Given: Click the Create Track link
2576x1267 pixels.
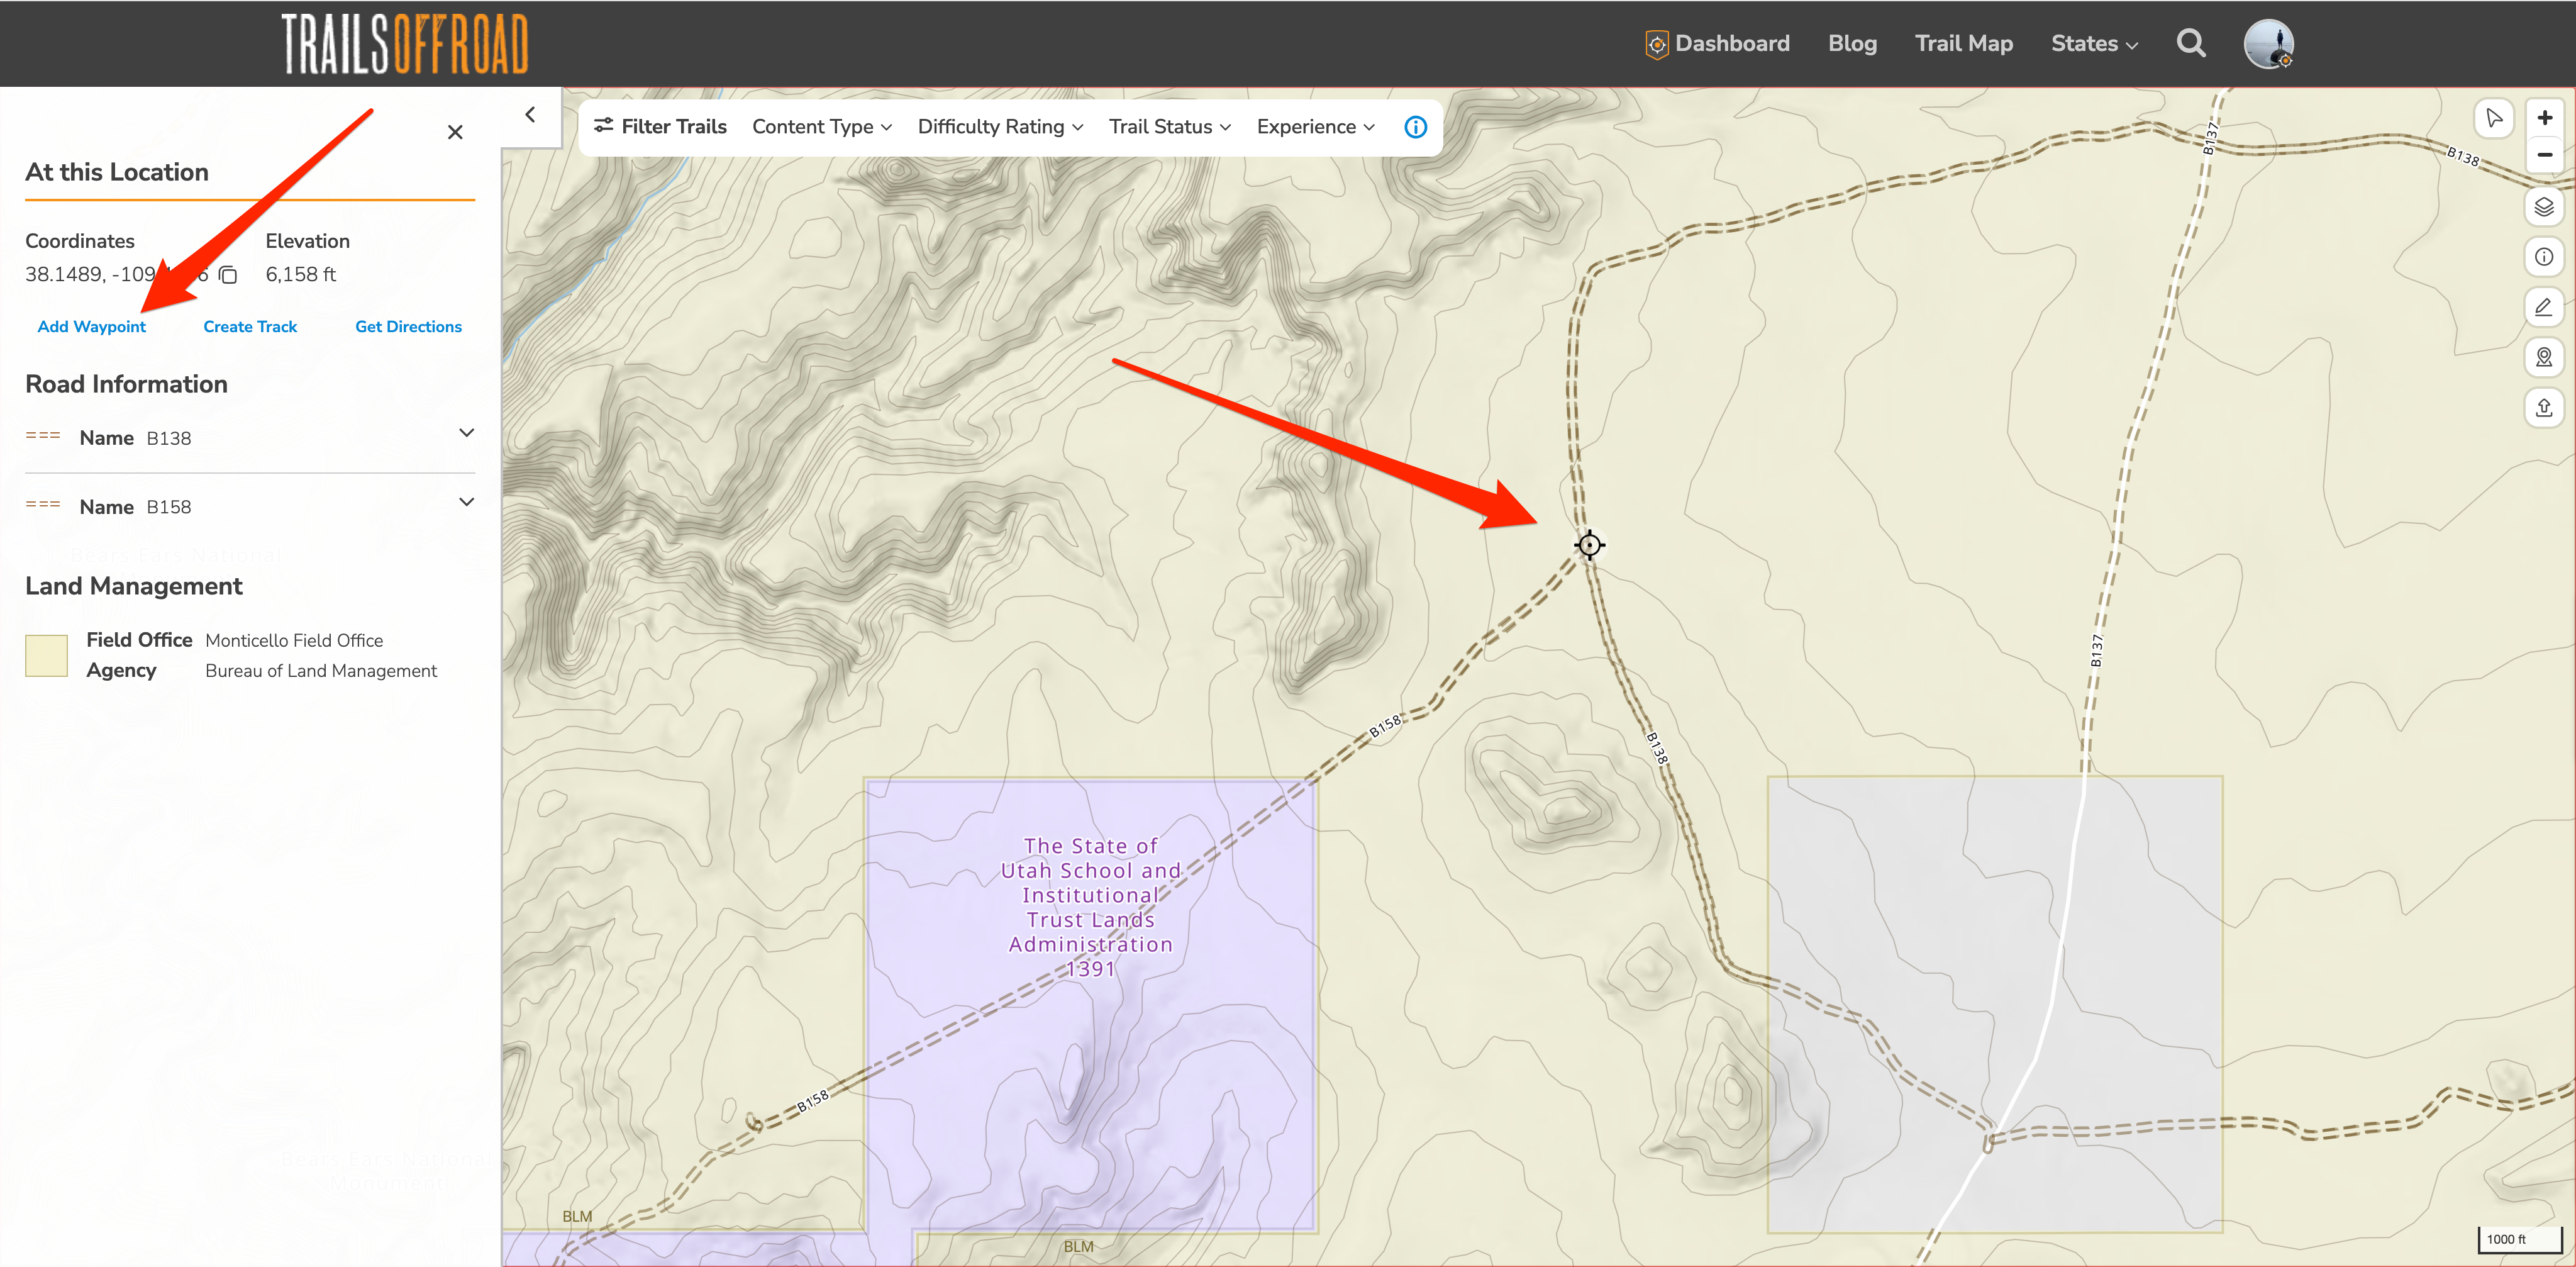Looking at the screenshot, I should (250, 327).
